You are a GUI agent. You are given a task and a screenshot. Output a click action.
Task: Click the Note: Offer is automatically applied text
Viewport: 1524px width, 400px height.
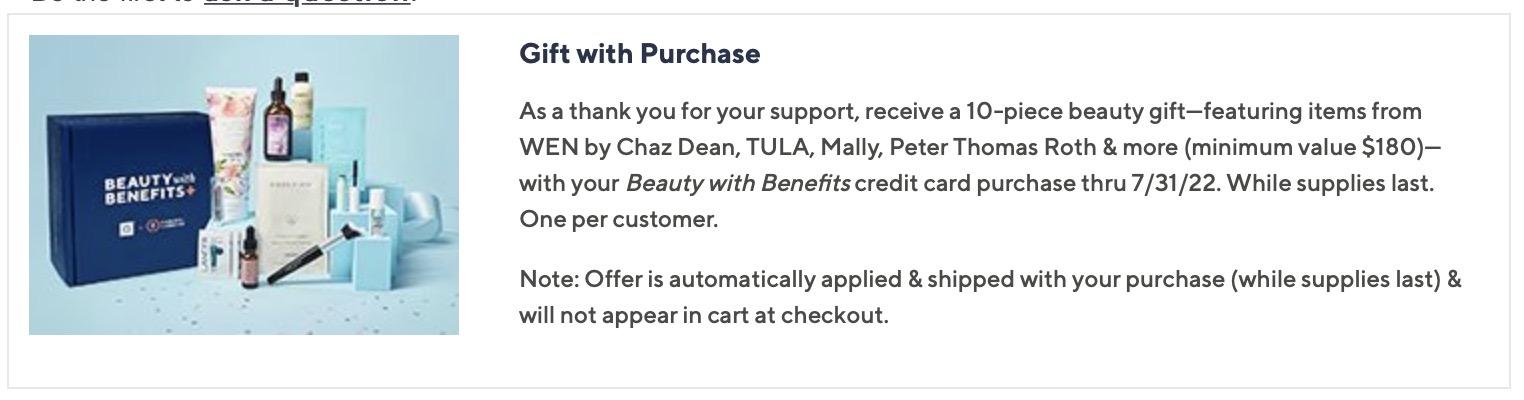pyautogui.click(x=712, y=280)
